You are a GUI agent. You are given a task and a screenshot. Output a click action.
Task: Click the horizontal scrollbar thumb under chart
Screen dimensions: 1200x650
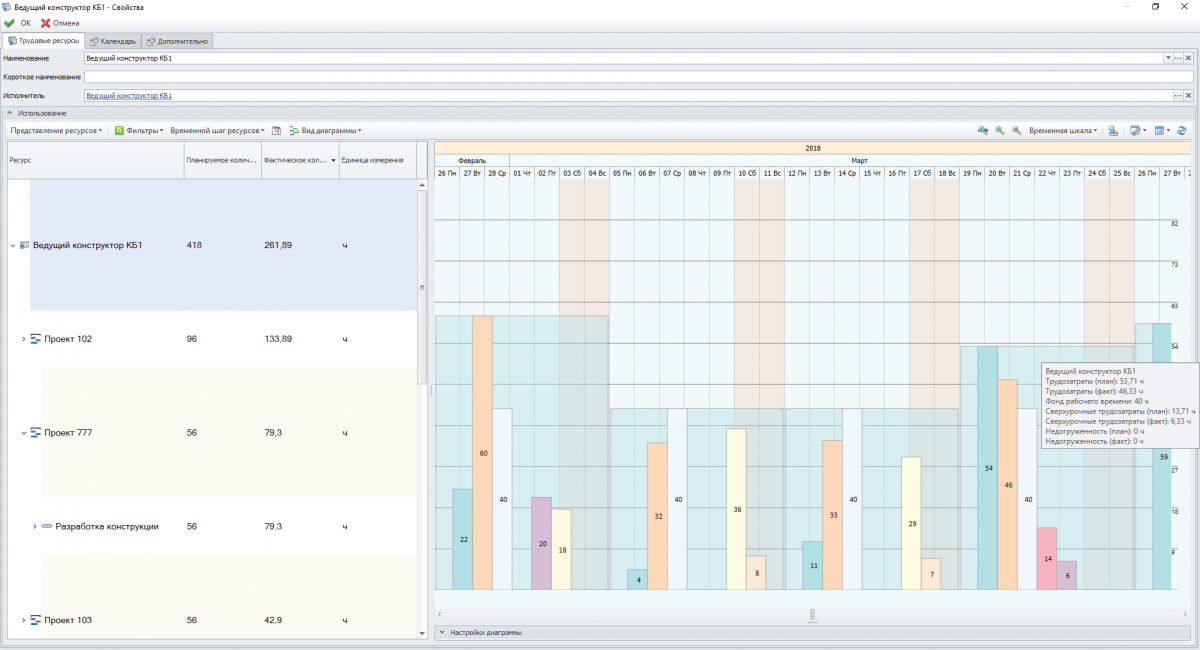(812, 614)
